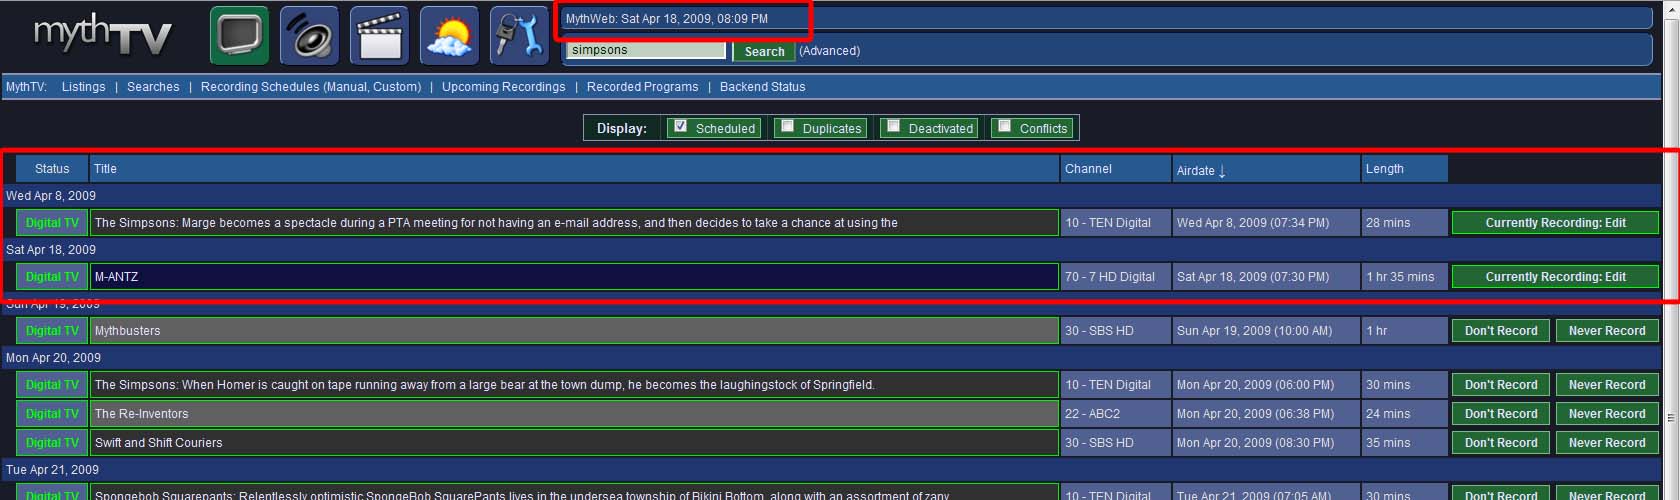Click the page vertical scrollbar
Image resolution: width=1680 pixels, height=500 pixels.
tap(1671, 250)
